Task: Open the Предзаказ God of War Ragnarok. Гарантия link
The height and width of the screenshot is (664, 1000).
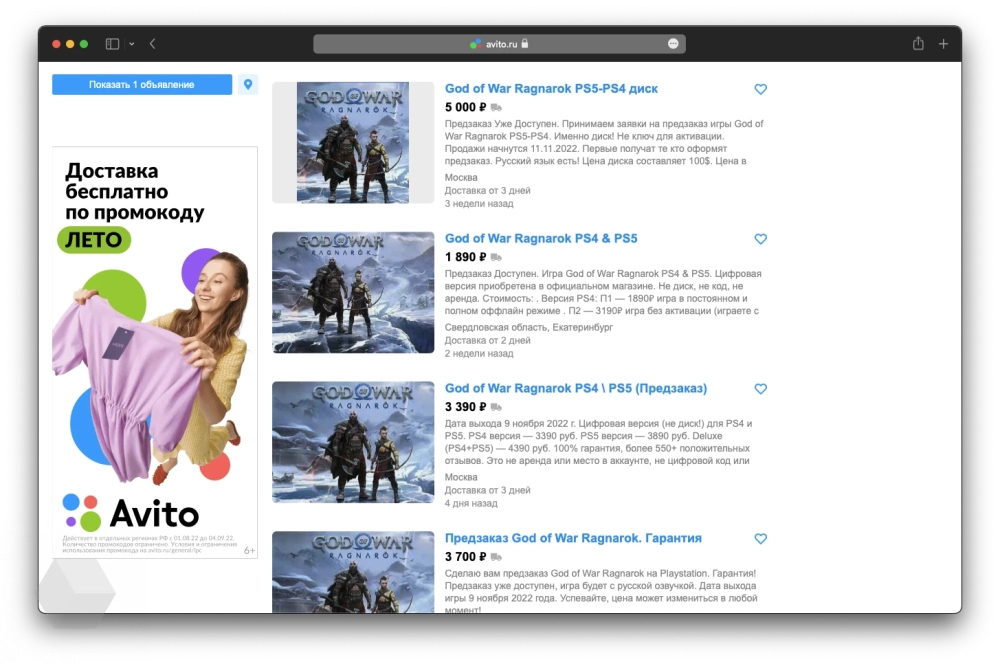Action: [573, 538]
